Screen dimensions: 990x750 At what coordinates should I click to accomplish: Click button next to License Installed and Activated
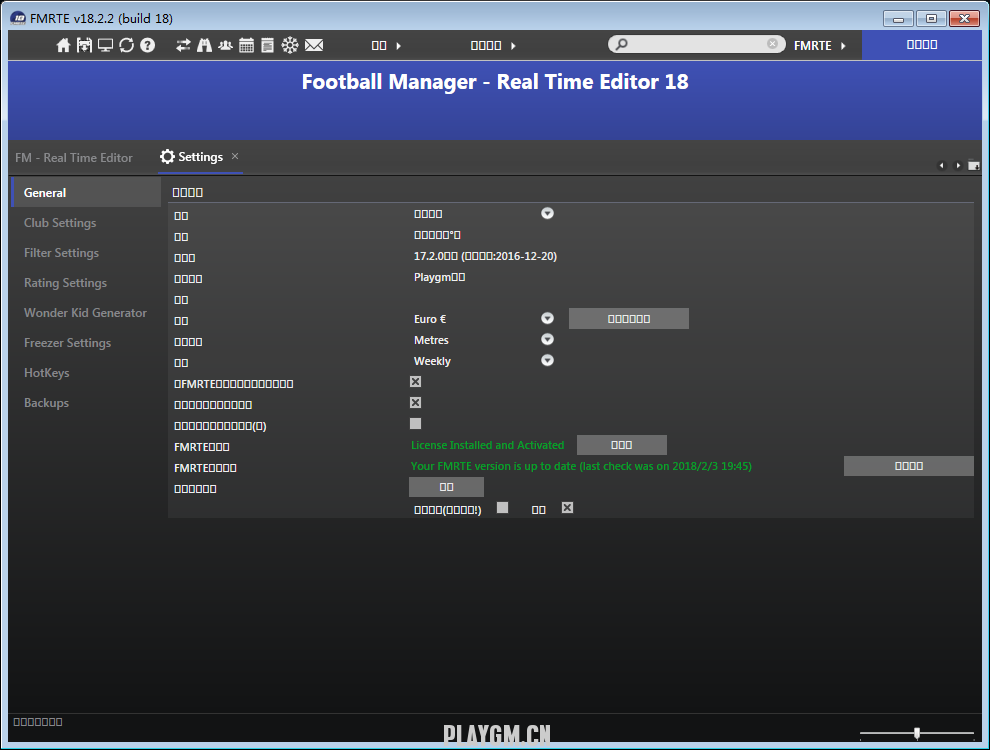[621, 445]
